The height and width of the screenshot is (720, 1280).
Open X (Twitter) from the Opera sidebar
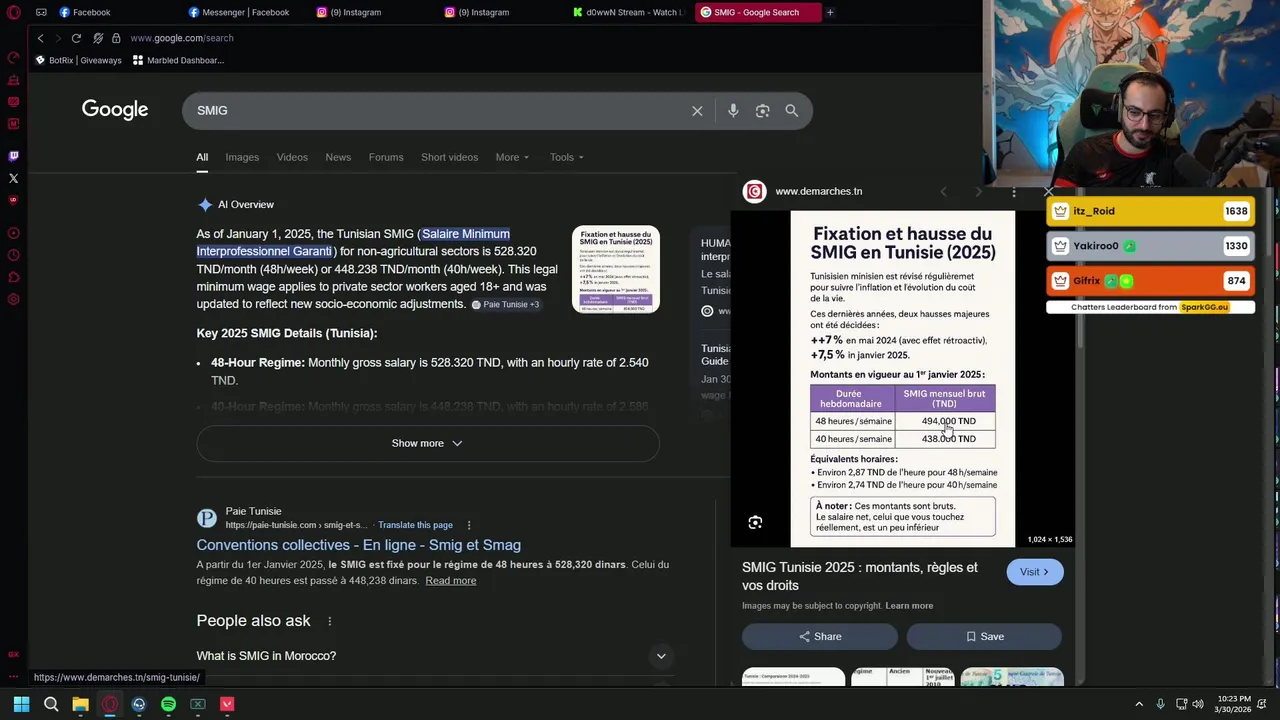tap(14, 178)
